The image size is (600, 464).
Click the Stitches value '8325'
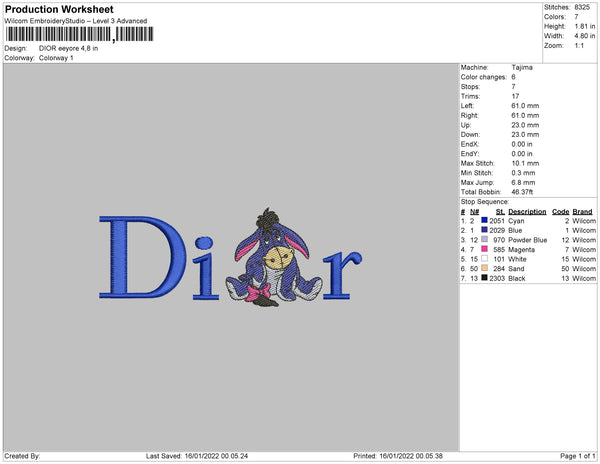(582, 7)
